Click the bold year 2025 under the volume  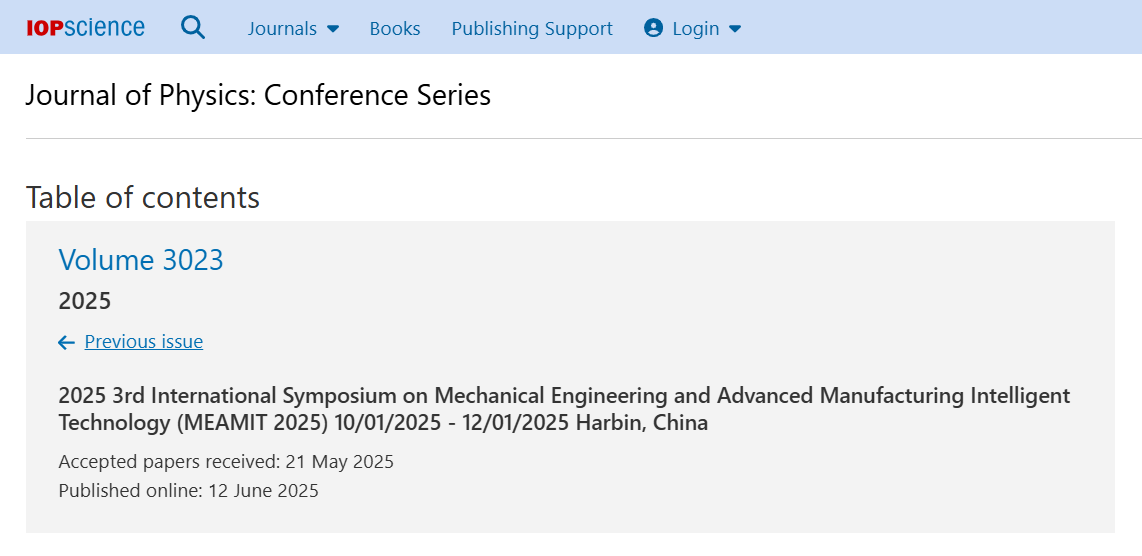pyautogui.click(x=84, y=301)
